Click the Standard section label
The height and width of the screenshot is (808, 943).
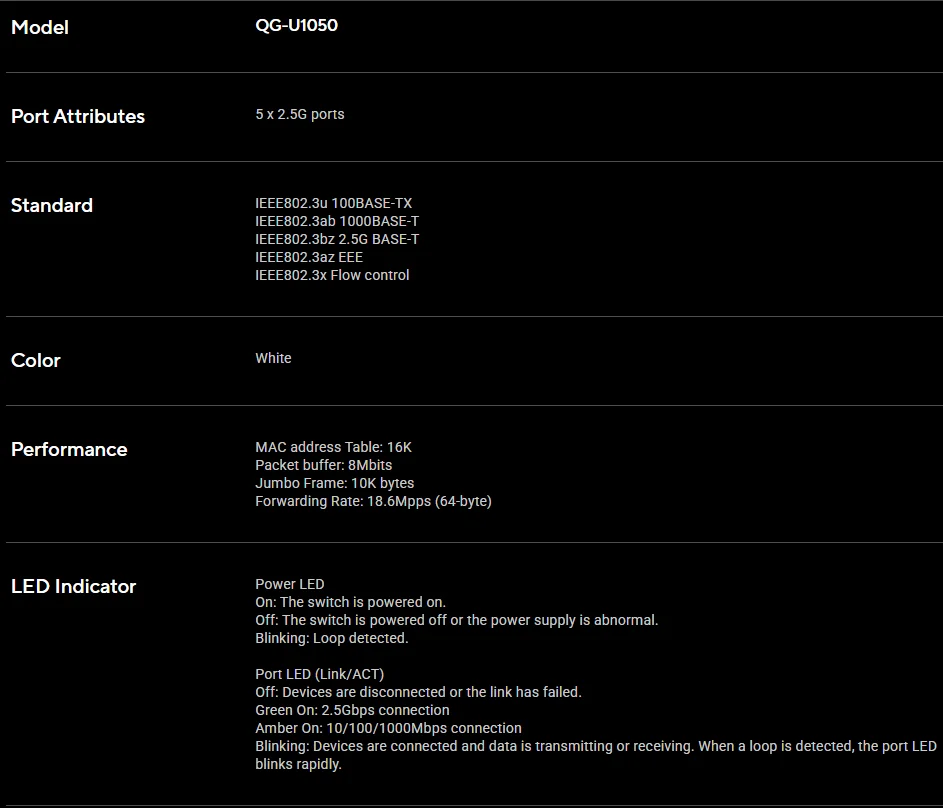pyautogui.click(x=52, y=205)
